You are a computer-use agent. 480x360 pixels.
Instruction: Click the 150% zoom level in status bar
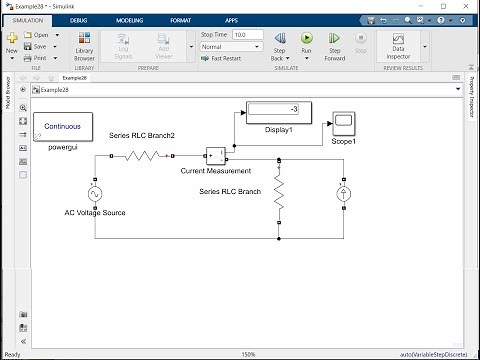[x=248, y=355]
